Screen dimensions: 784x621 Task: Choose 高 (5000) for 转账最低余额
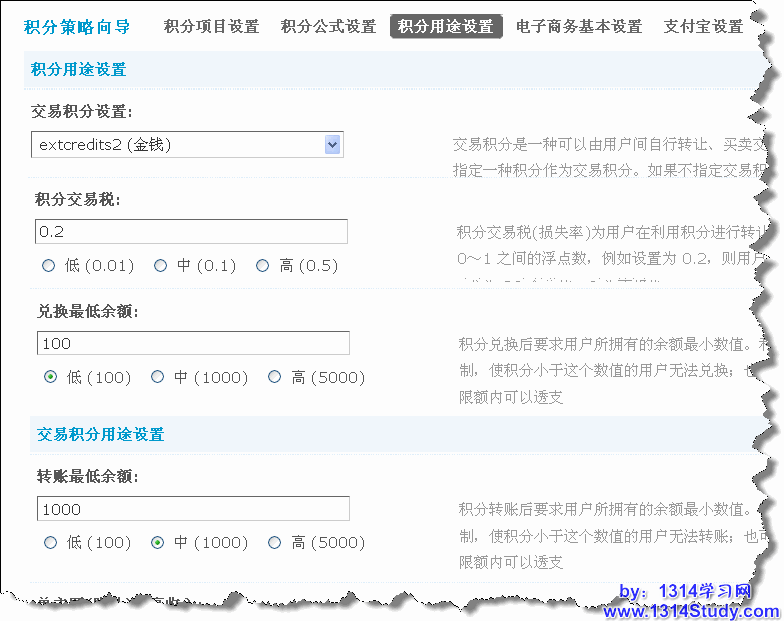click(x=275, y=543)
